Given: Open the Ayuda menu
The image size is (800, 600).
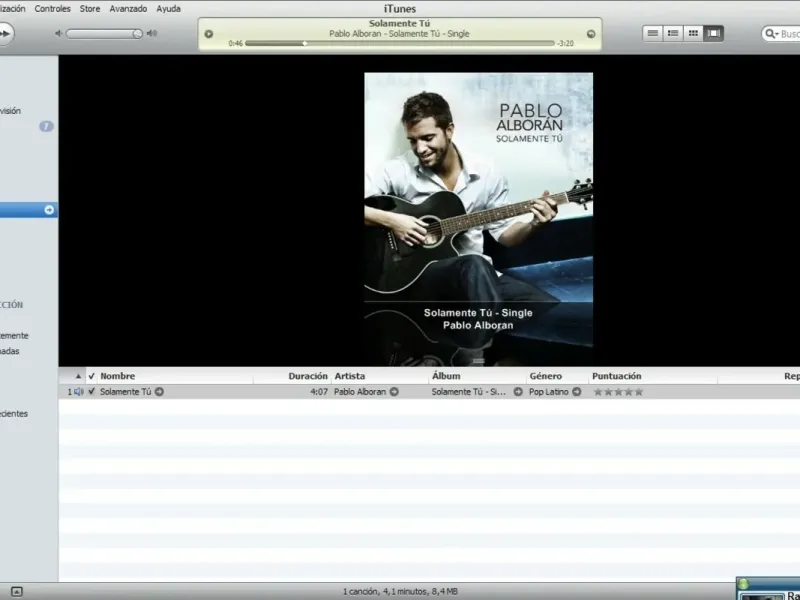Looking at the screenshot, I should coord(168,9).
